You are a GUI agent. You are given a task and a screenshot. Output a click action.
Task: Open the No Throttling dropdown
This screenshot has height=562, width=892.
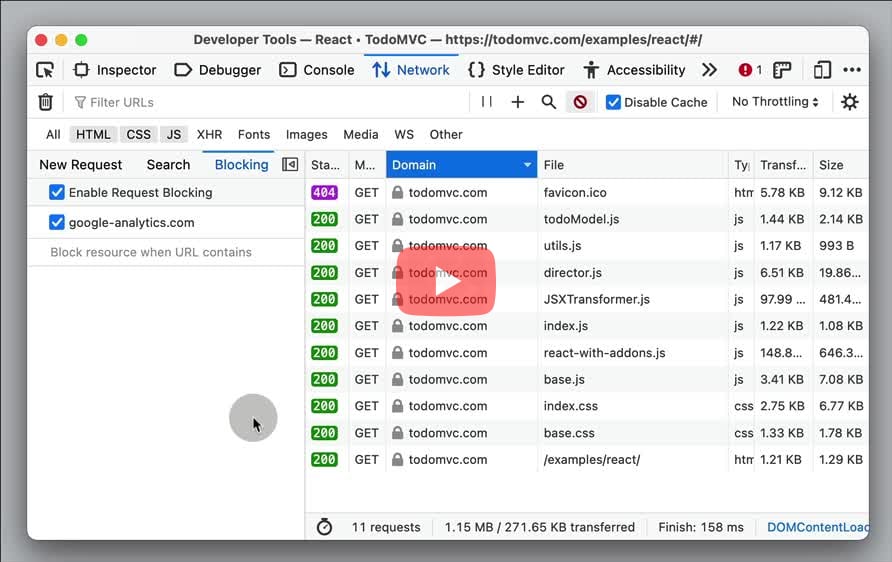pyautogui.click(x=775, y=102)
